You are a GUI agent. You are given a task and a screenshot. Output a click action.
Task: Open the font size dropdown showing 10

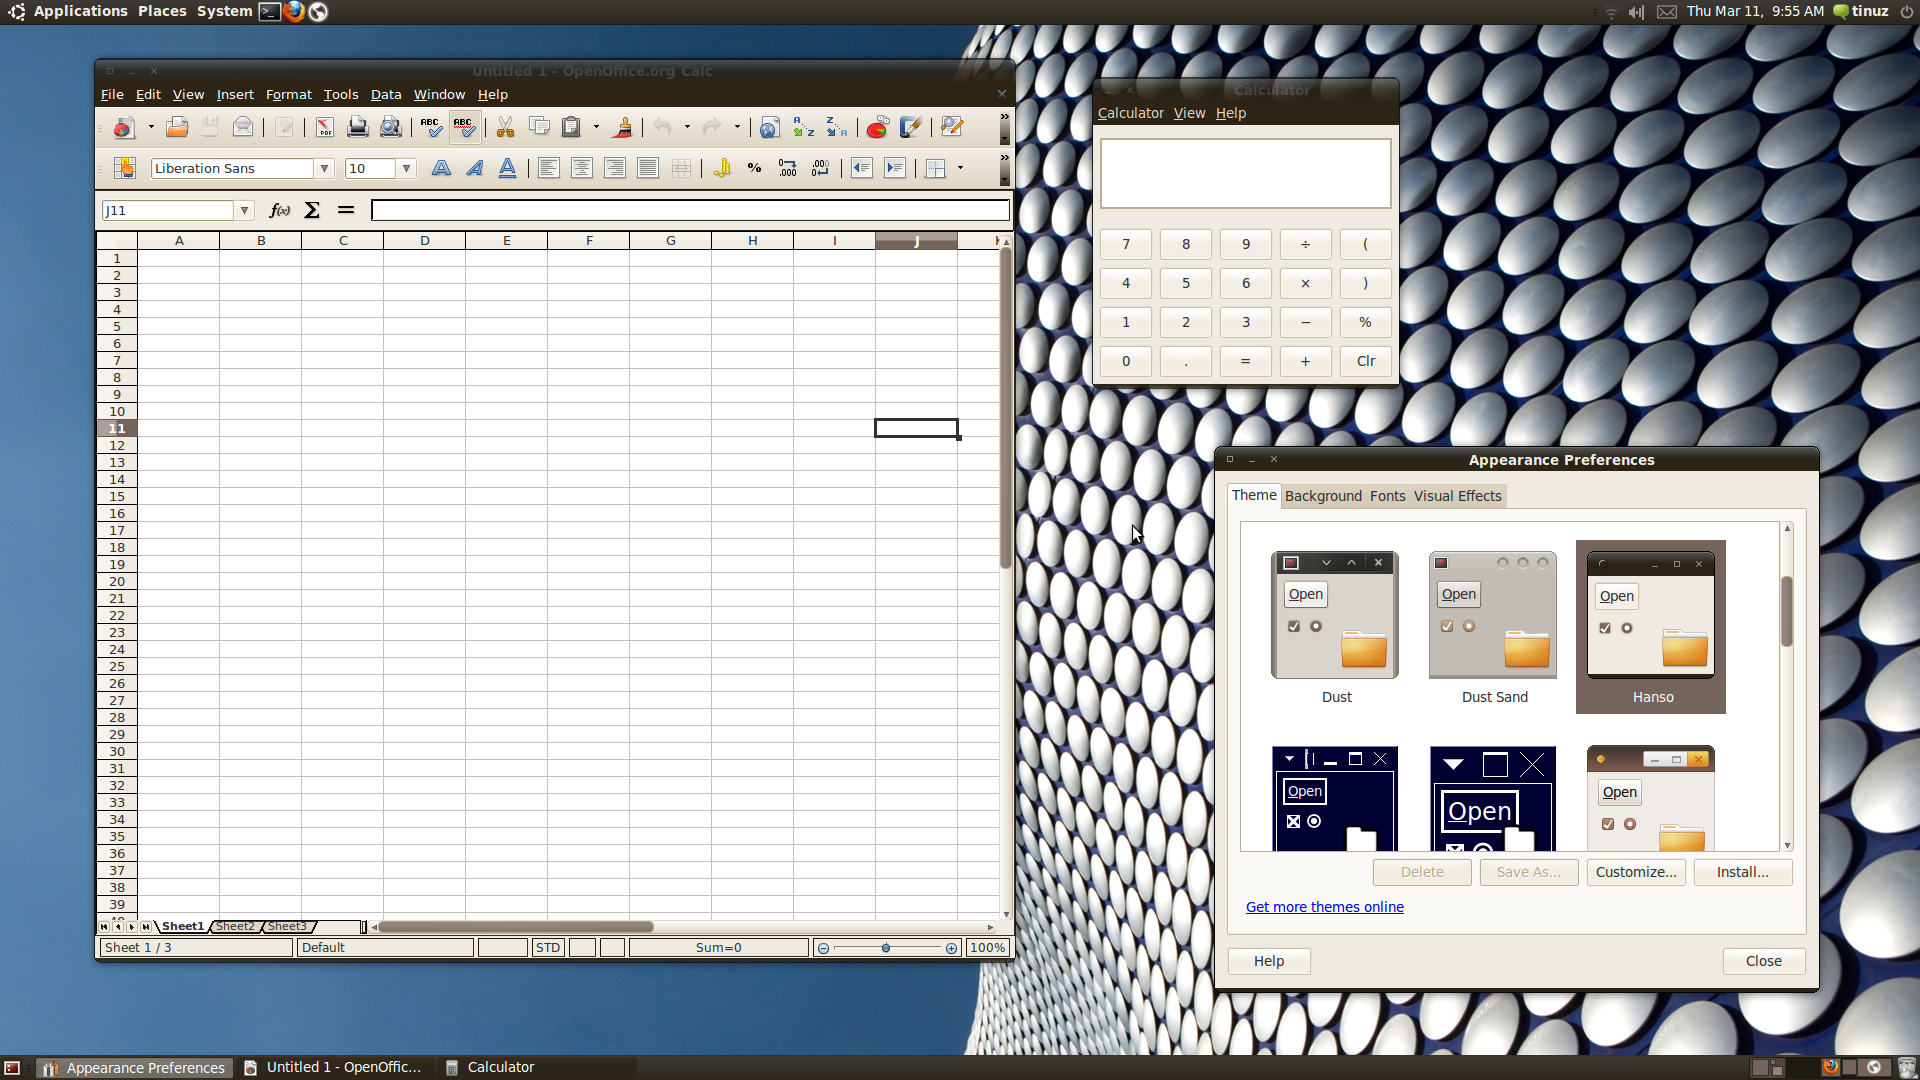click(x=407, y=168)
